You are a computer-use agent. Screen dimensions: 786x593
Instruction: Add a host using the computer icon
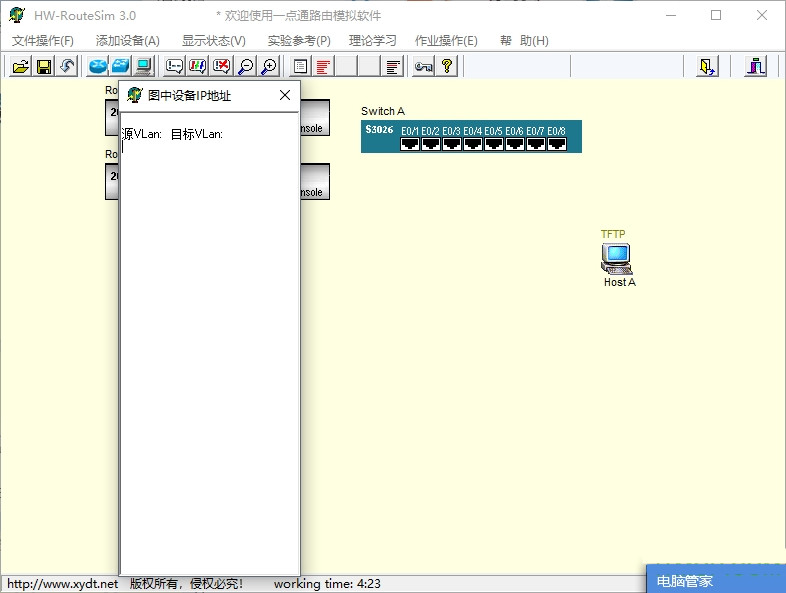(x=144, y=66)
